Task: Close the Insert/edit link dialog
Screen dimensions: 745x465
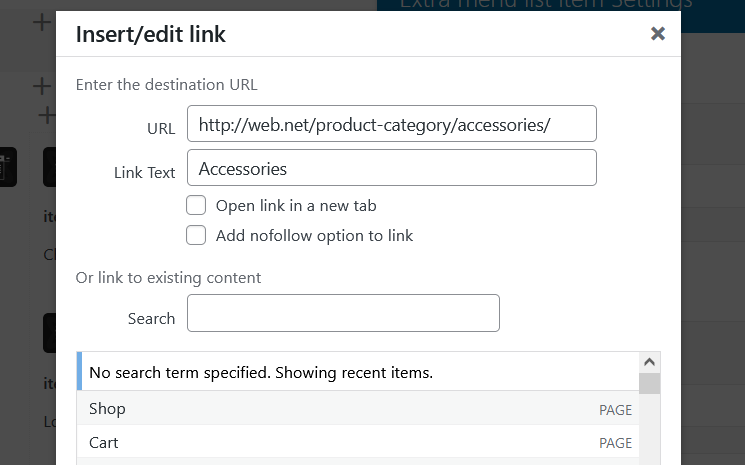Action: tap(657, 34)
